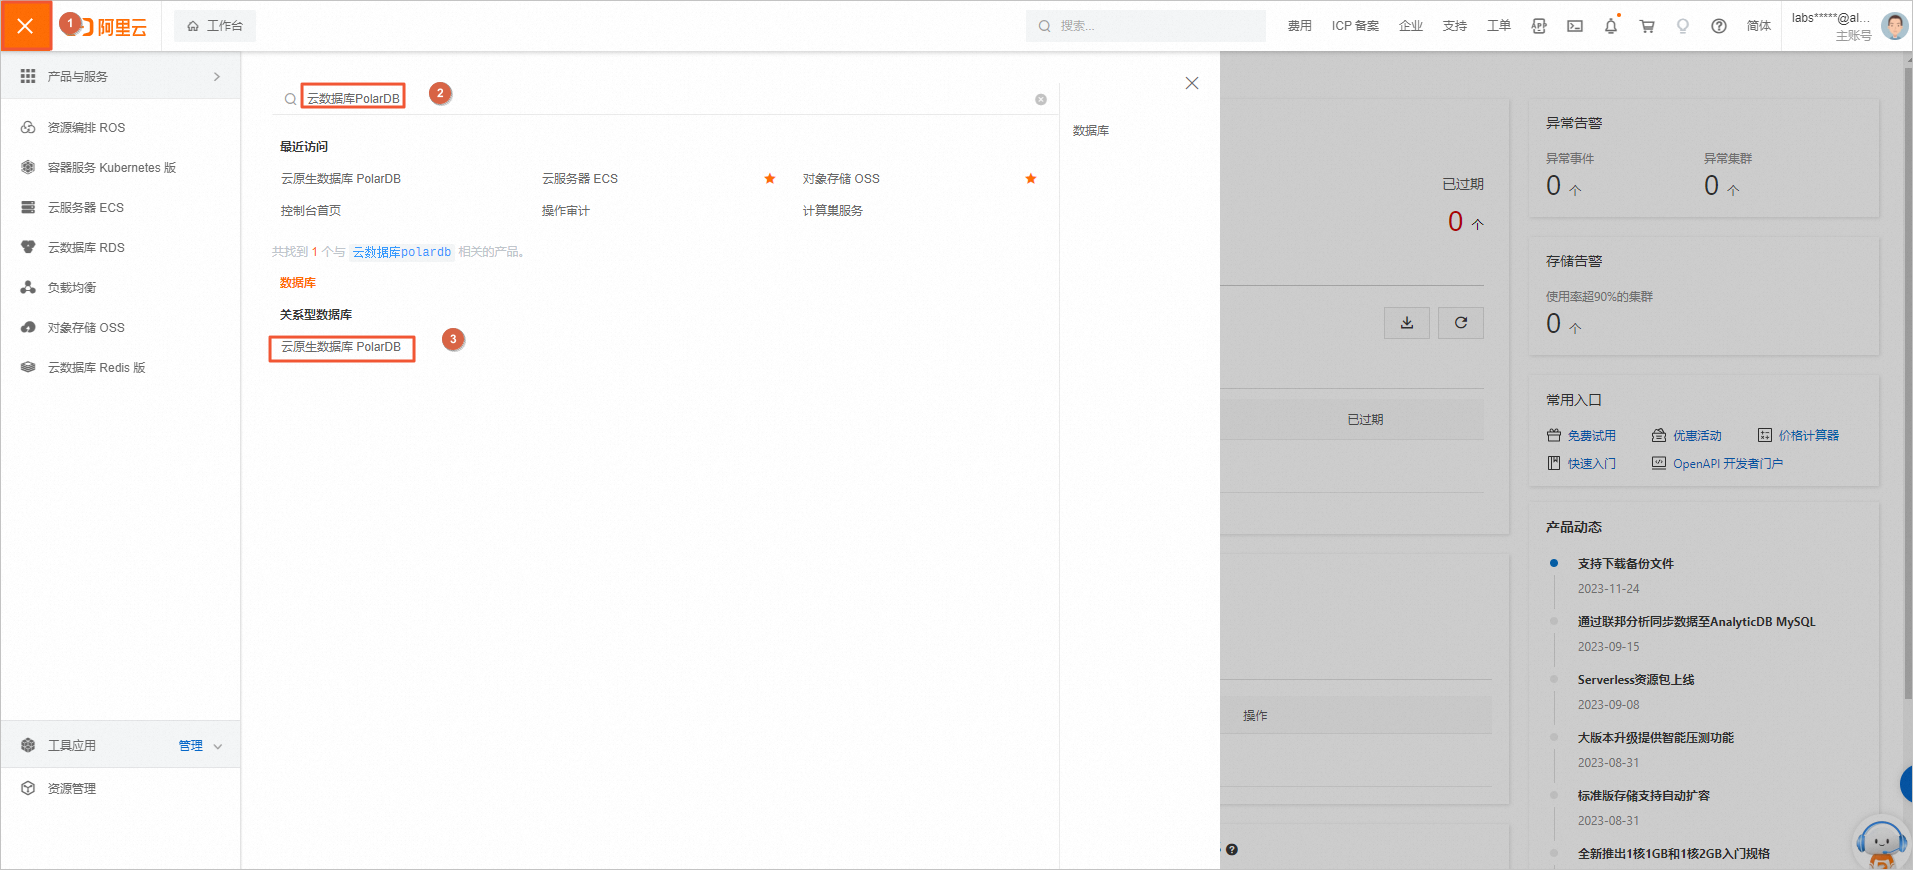This screenshot has width=1913, height=870.
Task: Clear the product search text
Action: coord(1041,99)
